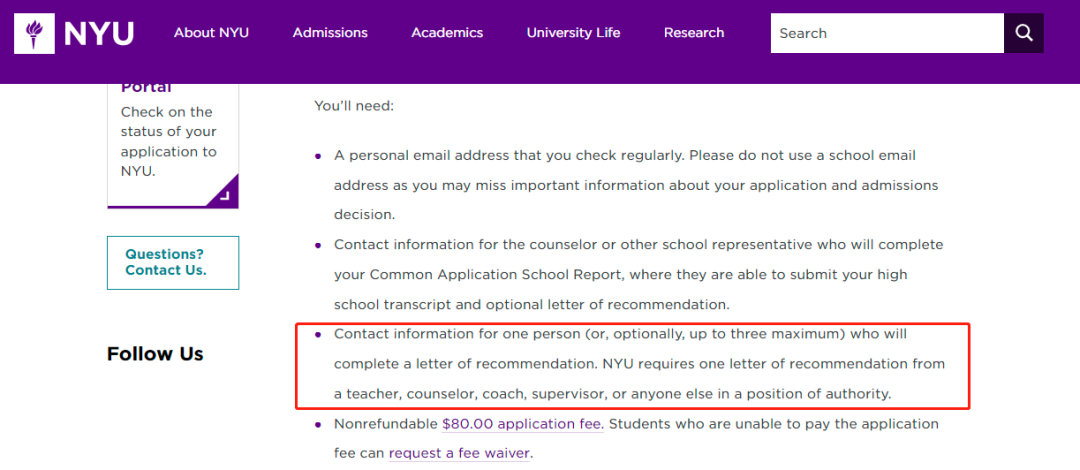Select Academics in the navigation bar
1080x470 pixels.
point(447,32)
